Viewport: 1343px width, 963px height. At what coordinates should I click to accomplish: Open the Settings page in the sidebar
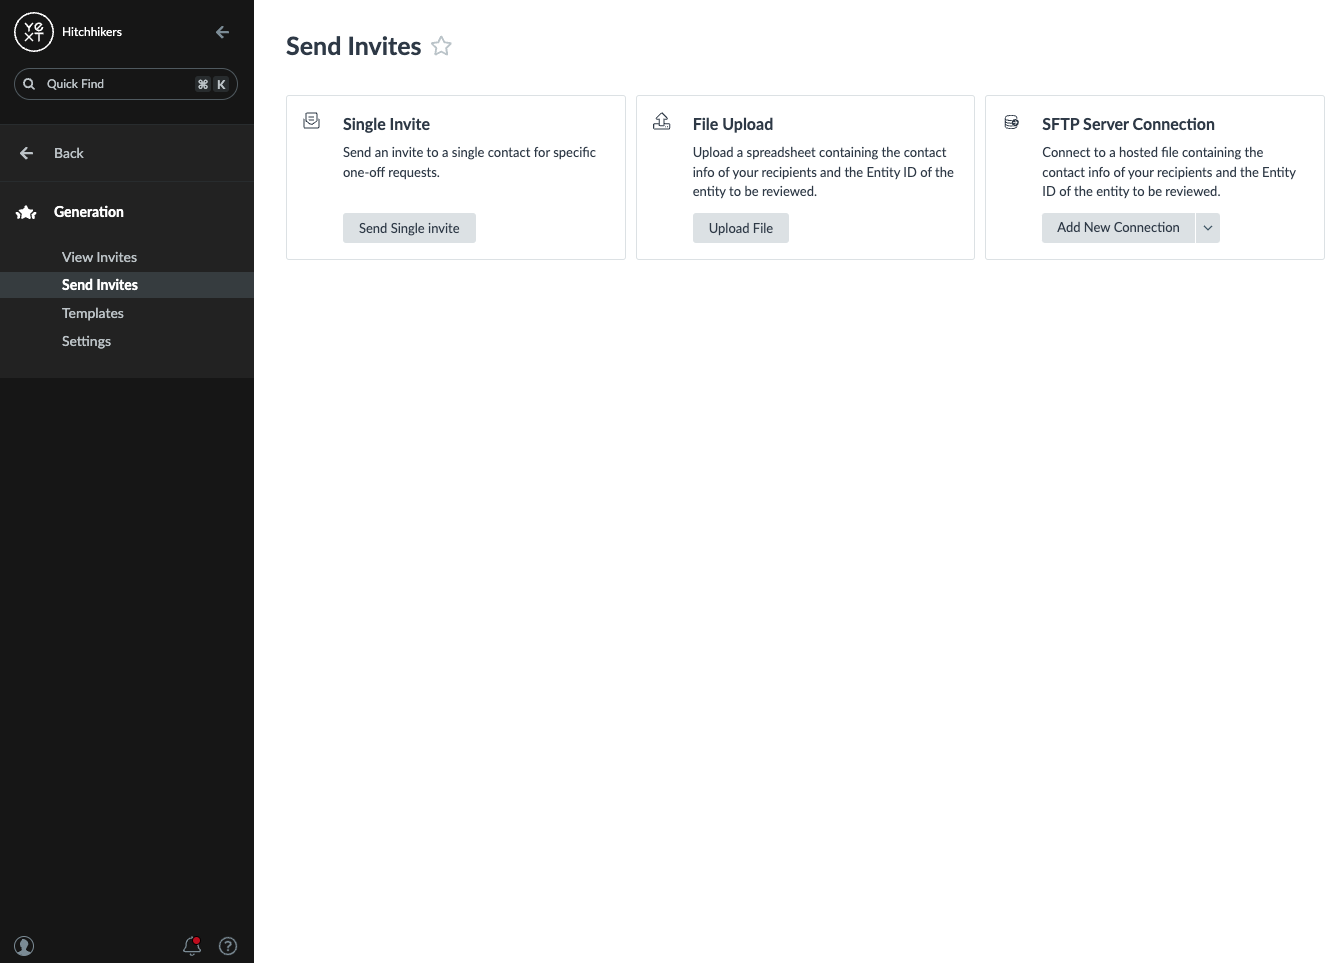86,341
